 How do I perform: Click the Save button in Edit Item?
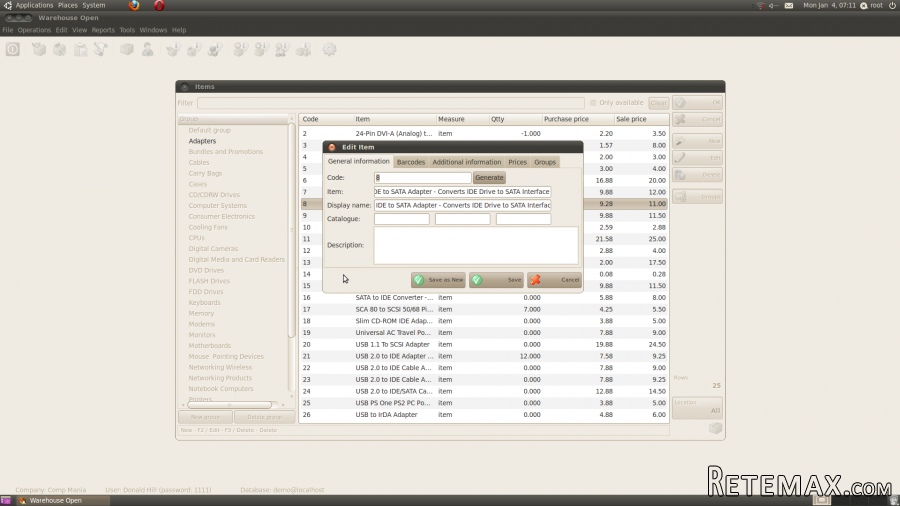coord(496,280)
